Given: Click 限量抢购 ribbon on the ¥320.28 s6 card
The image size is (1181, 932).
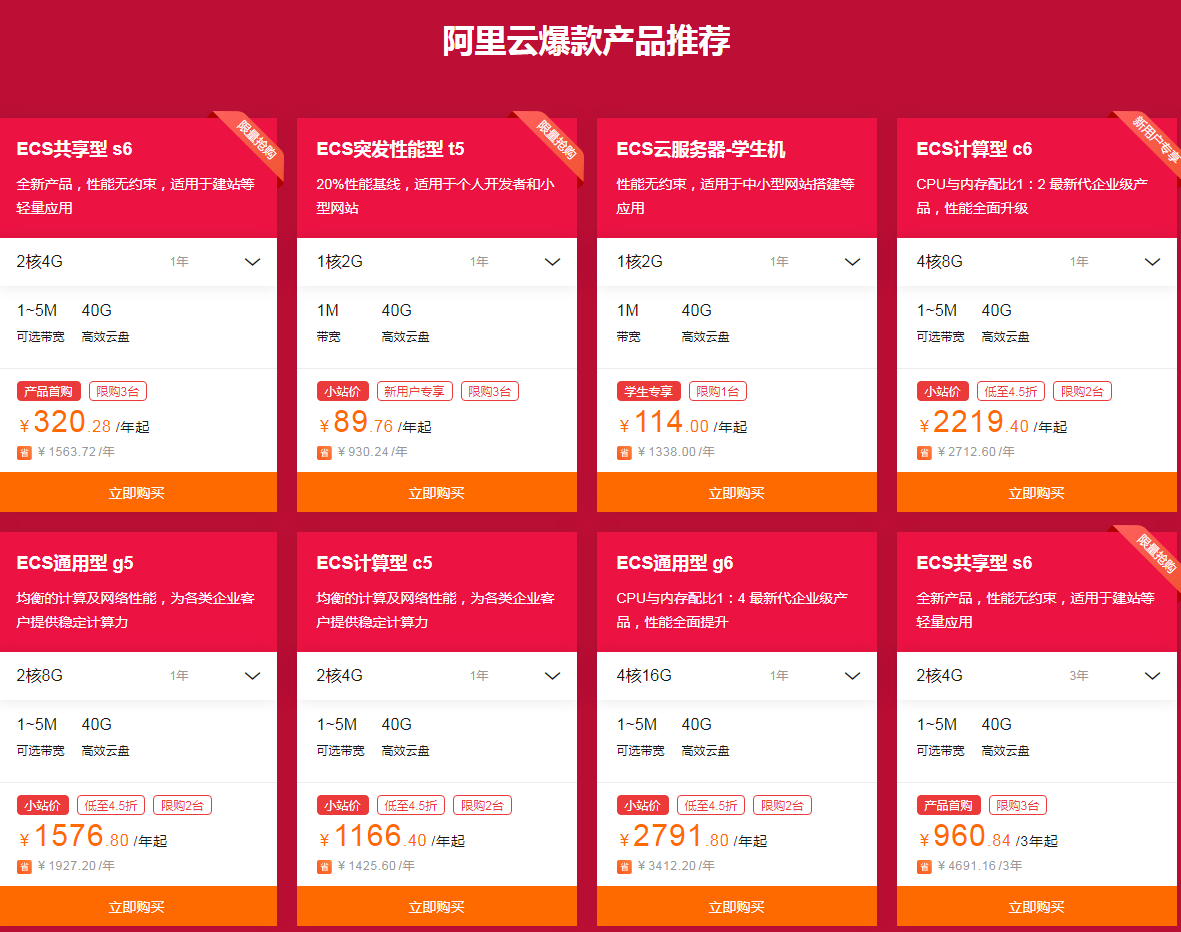Looking at the screenshot, I should pos(256,140).
